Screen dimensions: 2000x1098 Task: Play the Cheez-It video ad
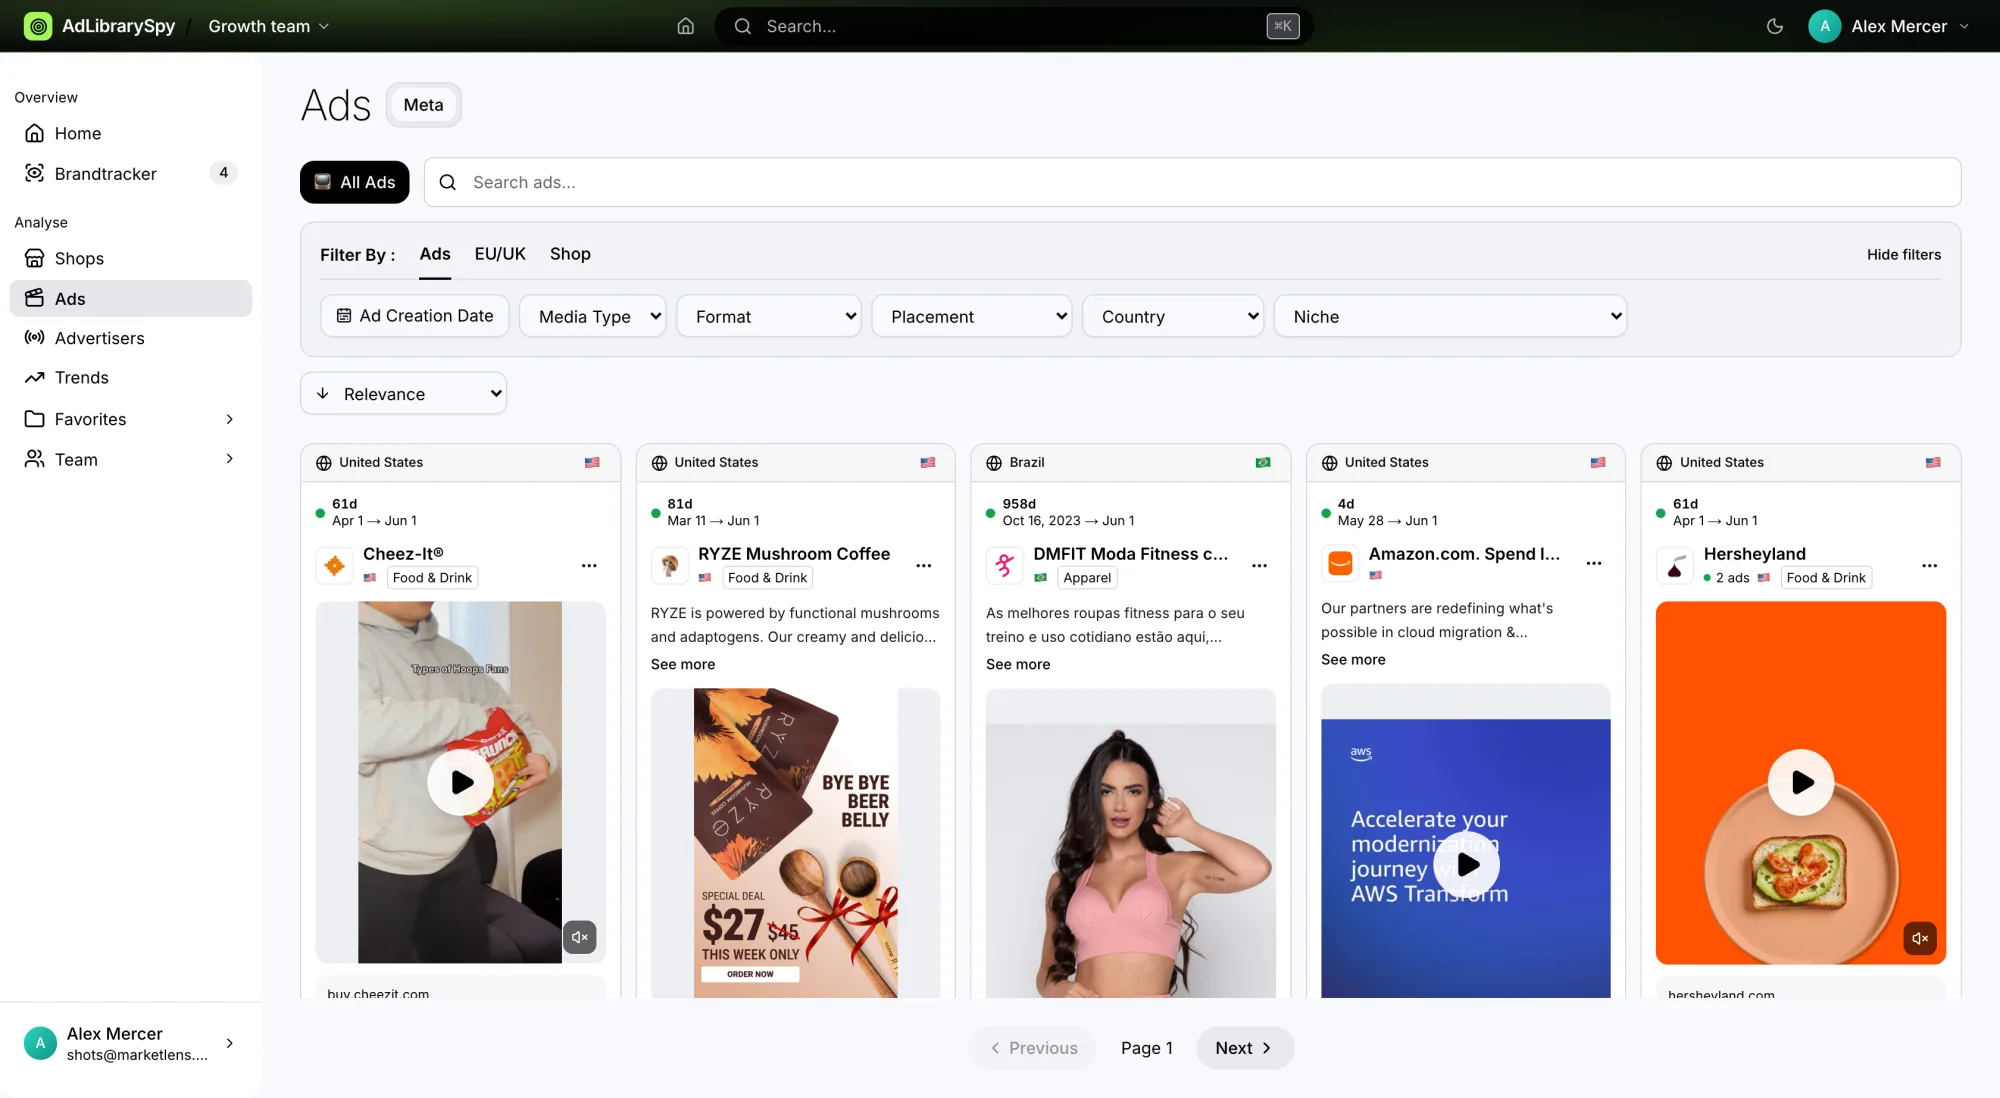click(x=460, y=782)
